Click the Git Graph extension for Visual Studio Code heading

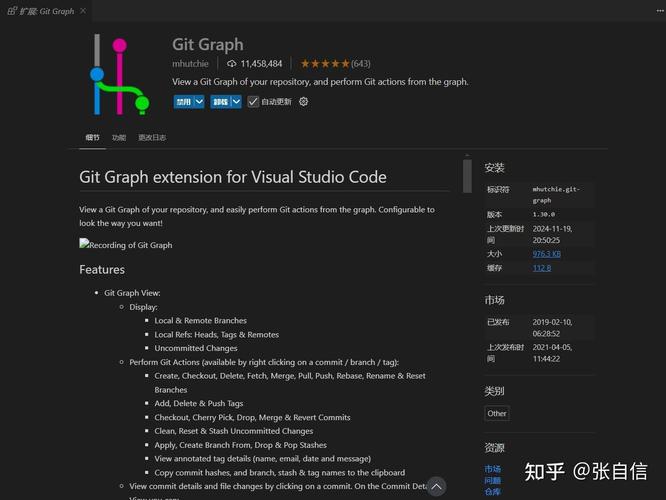[x=233, y=177]
